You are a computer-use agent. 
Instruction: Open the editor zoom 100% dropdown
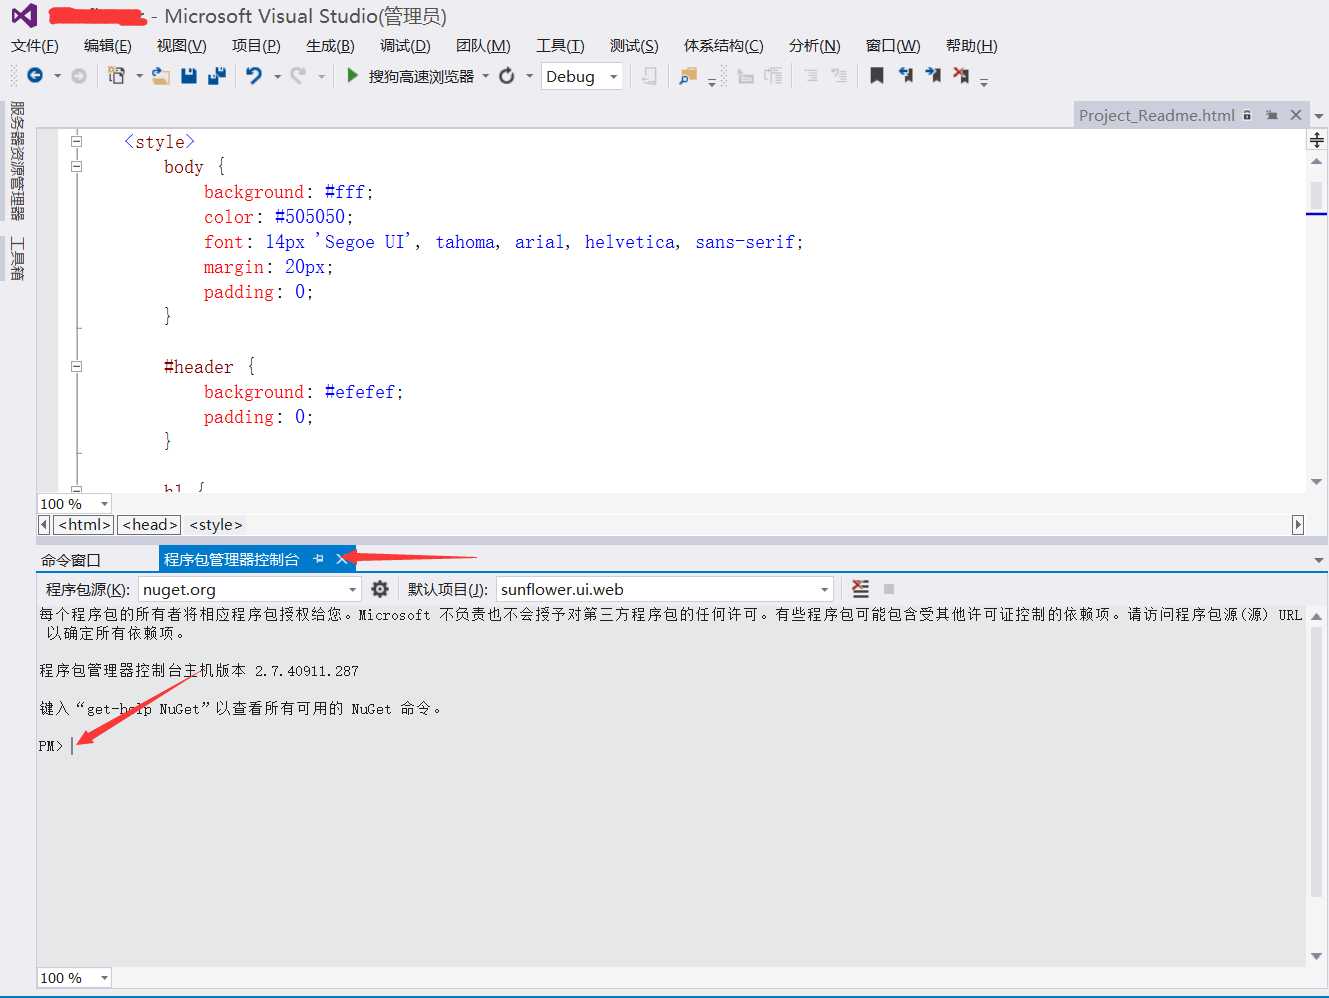(x=104, y=504)
